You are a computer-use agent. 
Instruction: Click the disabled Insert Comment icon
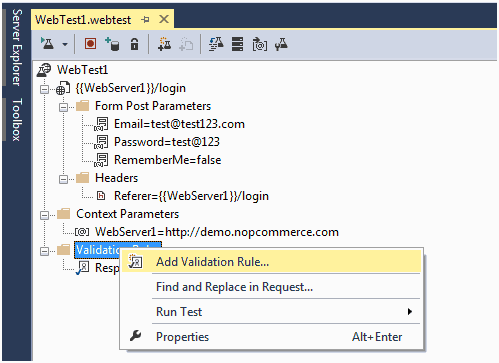(186, 44)
